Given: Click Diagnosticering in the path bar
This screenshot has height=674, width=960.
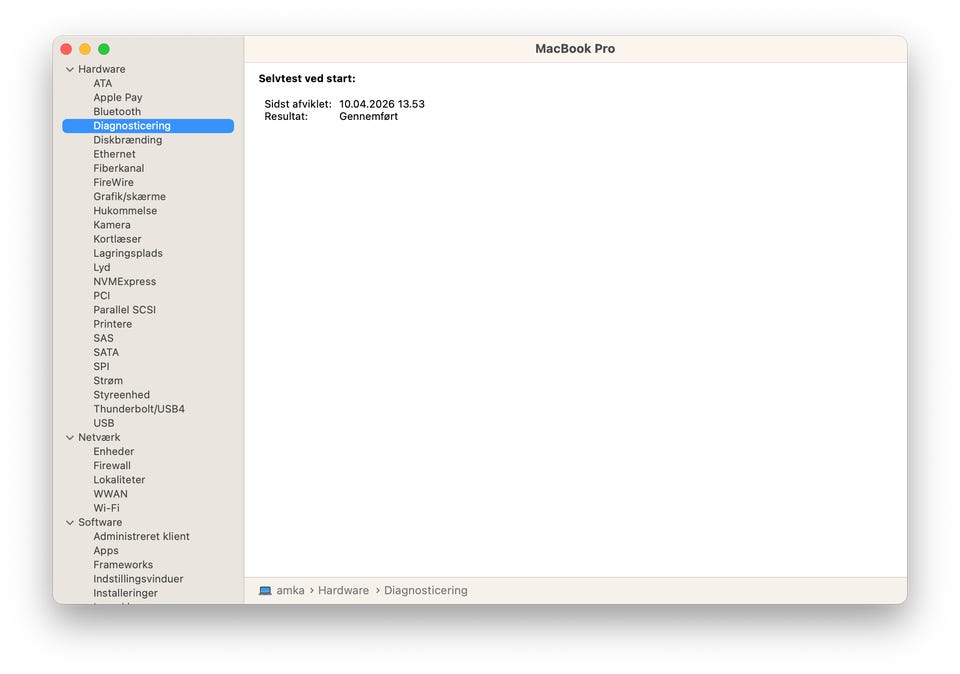Looking at the screenshot, I should pos(426,590).
